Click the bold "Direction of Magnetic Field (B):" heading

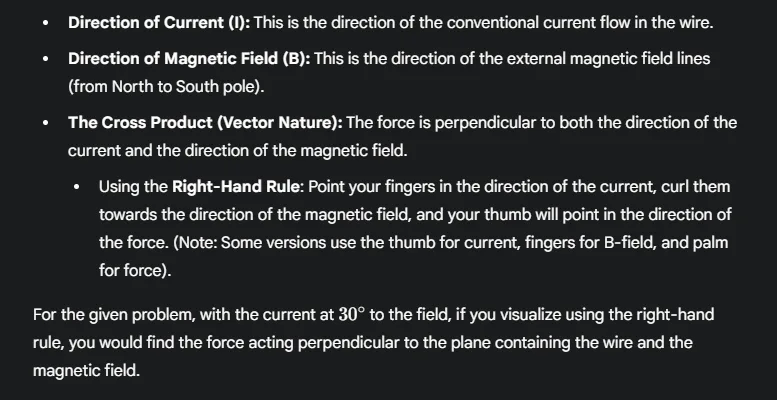[x=189, y=59]
